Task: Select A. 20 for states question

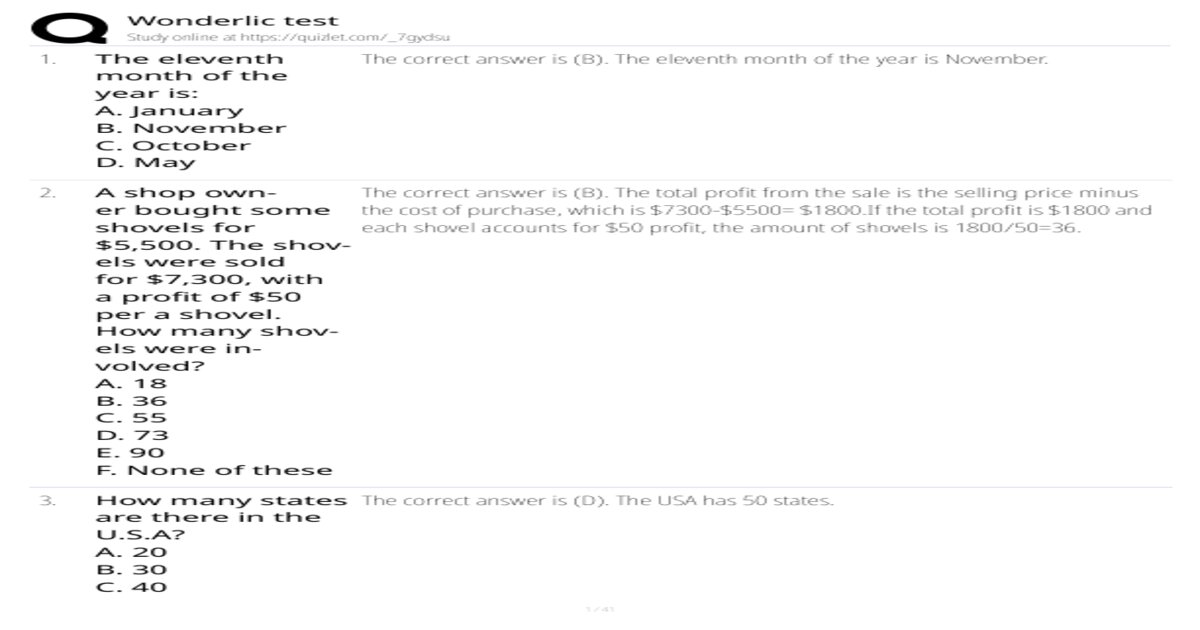Action: (x=131, y=552)
